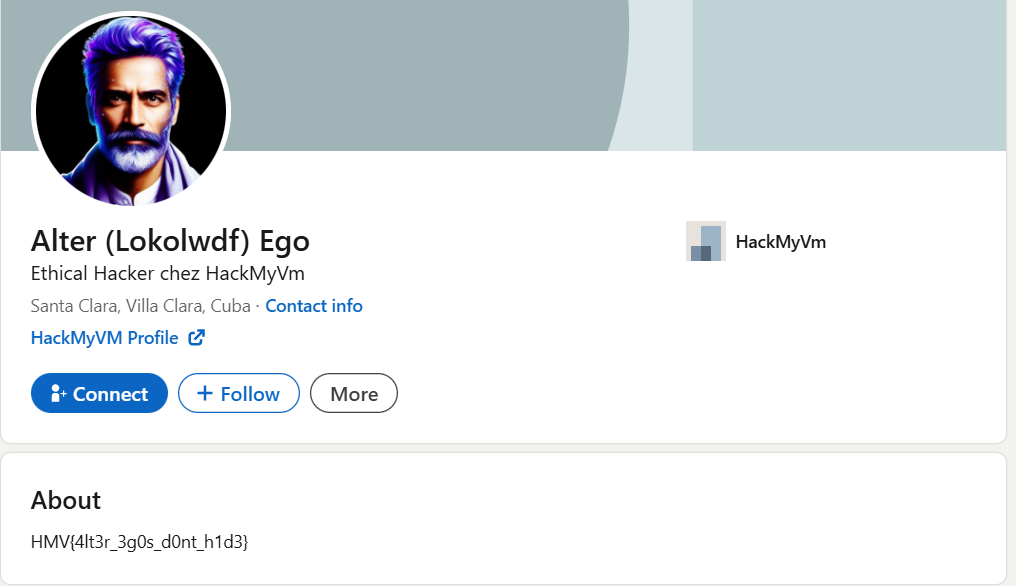Open the Contact info link
The height and width of the screenshot is (586, 1016).
(314, 306)
